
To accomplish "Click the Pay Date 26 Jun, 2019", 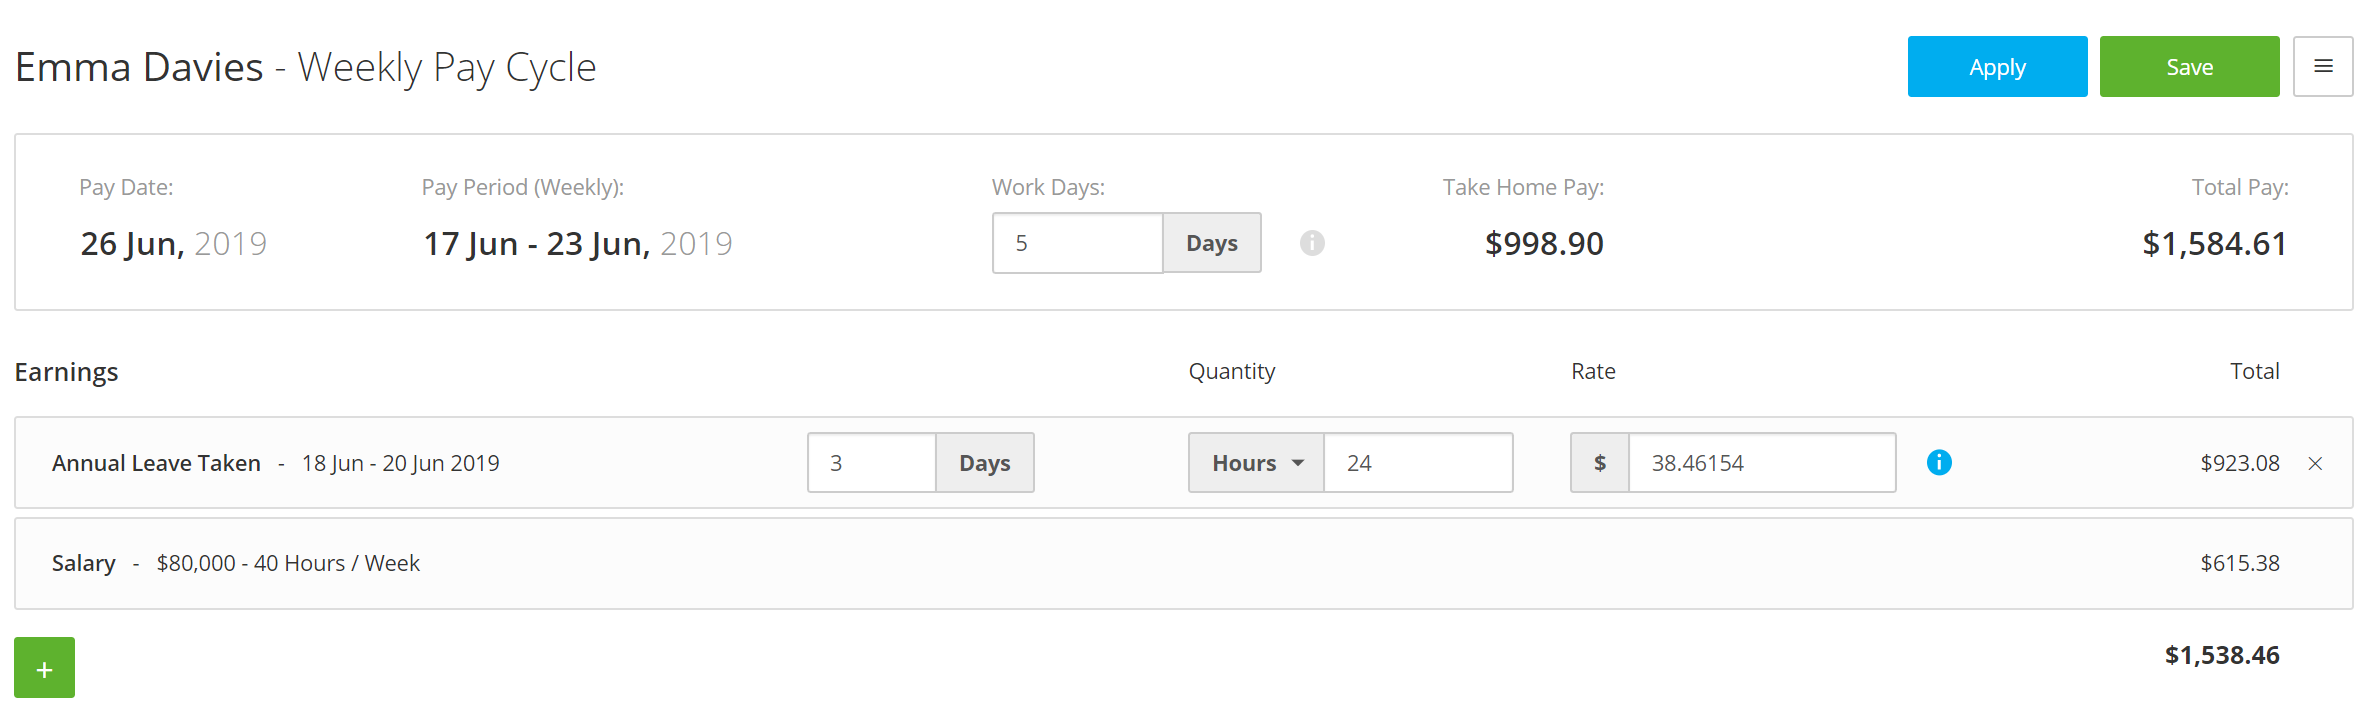I will click(174, 244).
